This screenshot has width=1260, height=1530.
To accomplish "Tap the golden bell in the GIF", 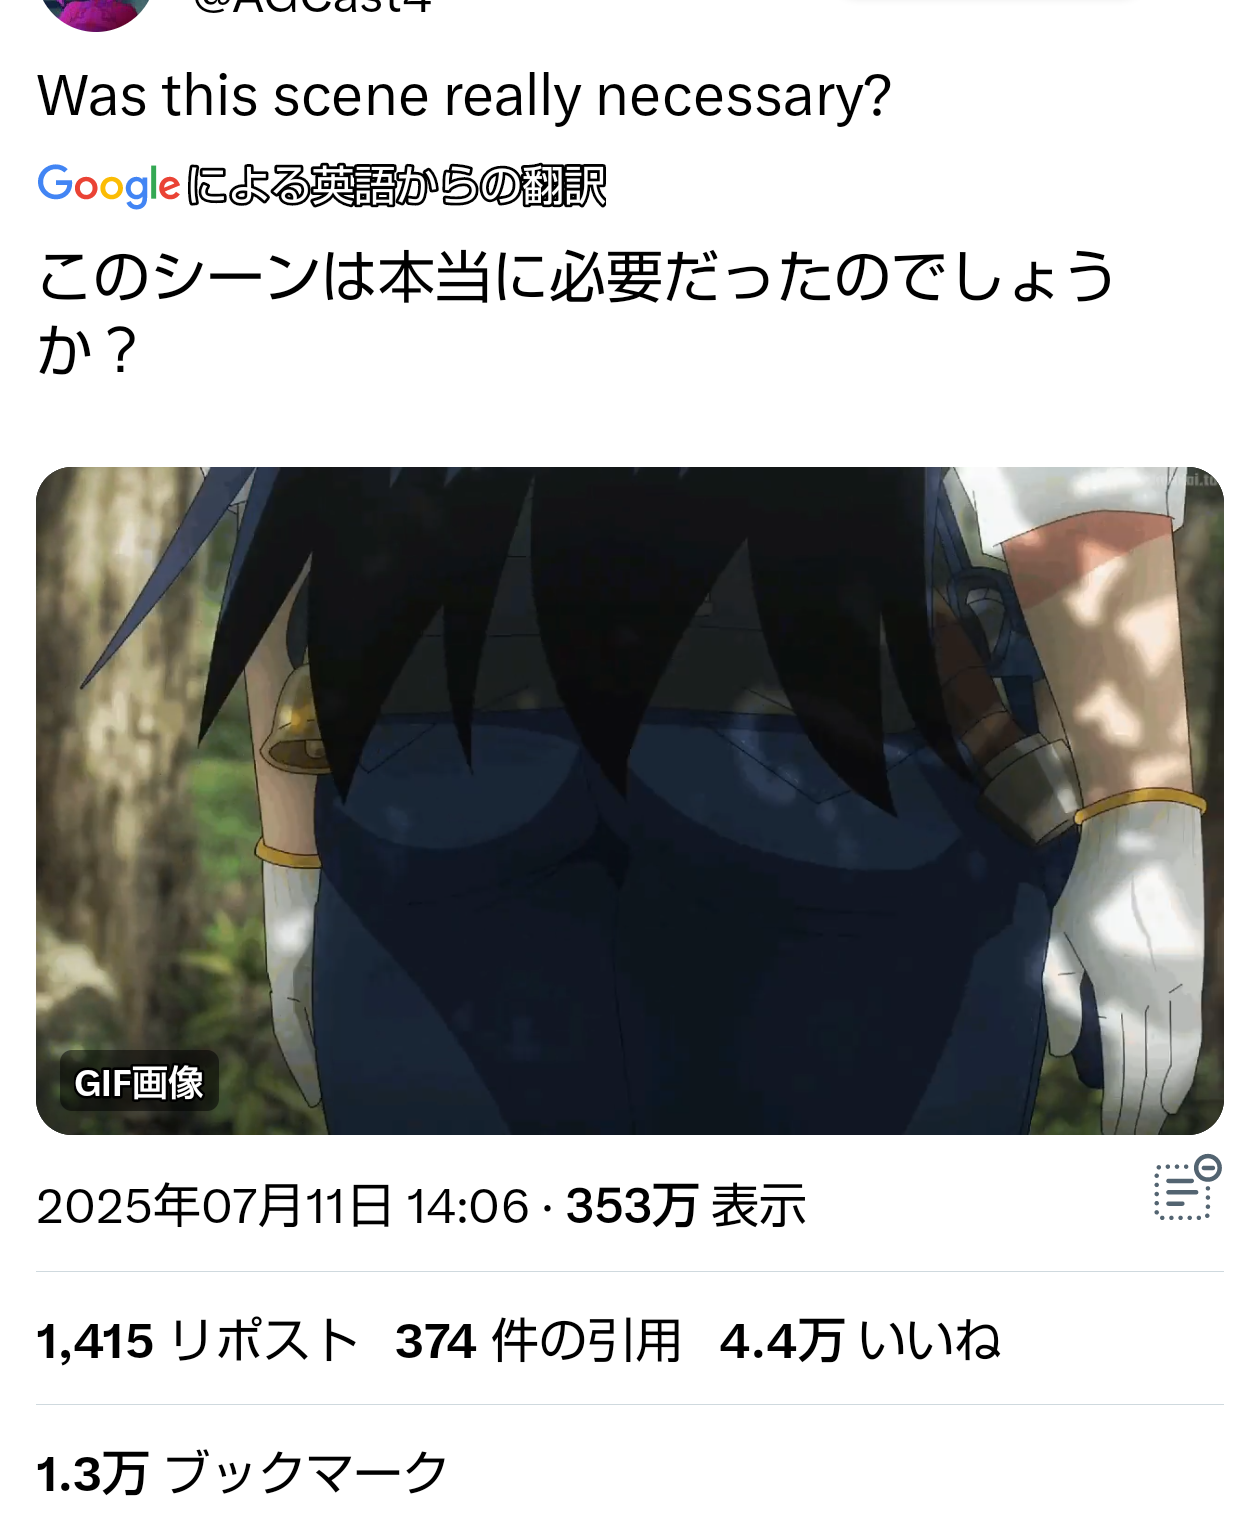I will click(x=292, y=722).
